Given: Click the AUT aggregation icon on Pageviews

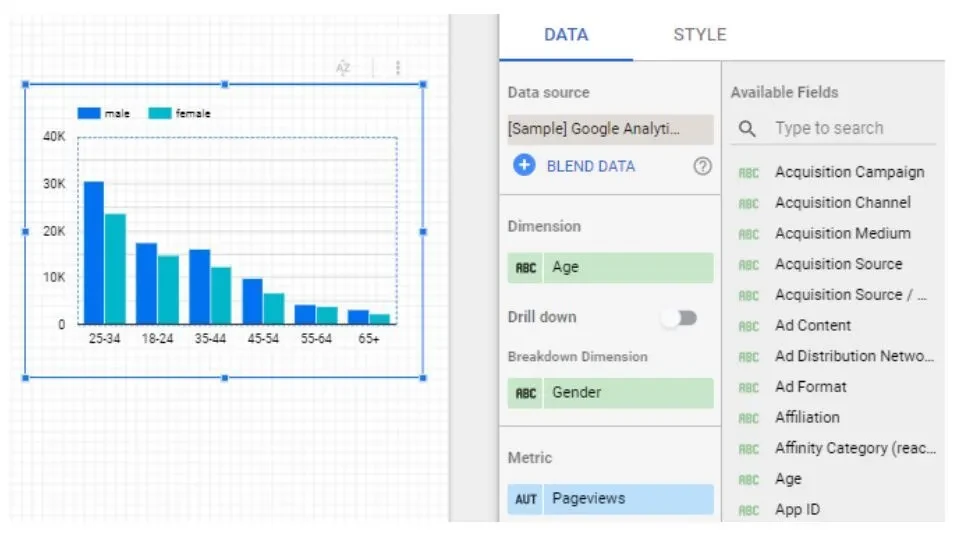Looking at the screenshot, I should coord(525,500).
